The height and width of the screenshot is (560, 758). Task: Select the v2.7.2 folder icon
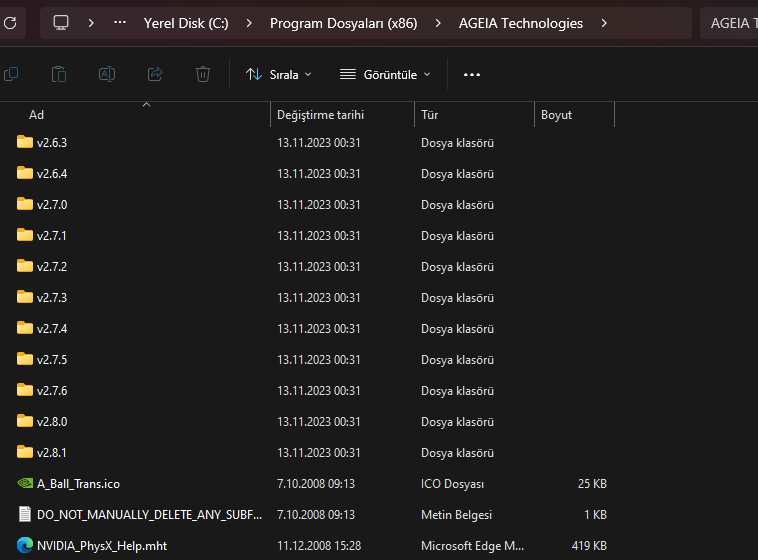[25, 265]
